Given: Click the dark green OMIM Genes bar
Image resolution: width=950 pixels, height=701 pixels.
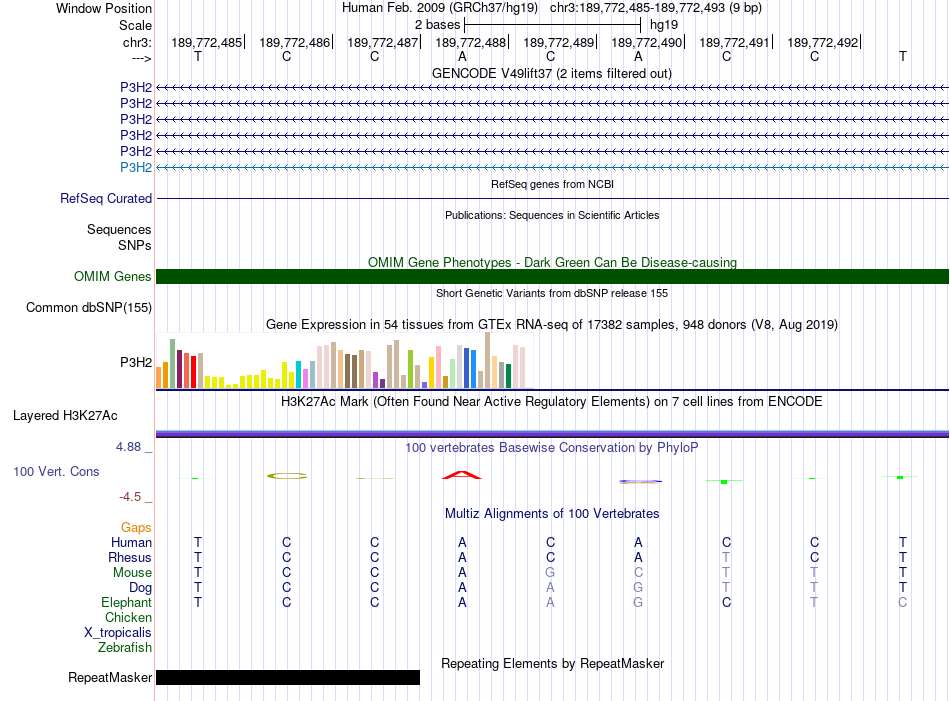Looking at the screenshot, I should tap(552, 276).
